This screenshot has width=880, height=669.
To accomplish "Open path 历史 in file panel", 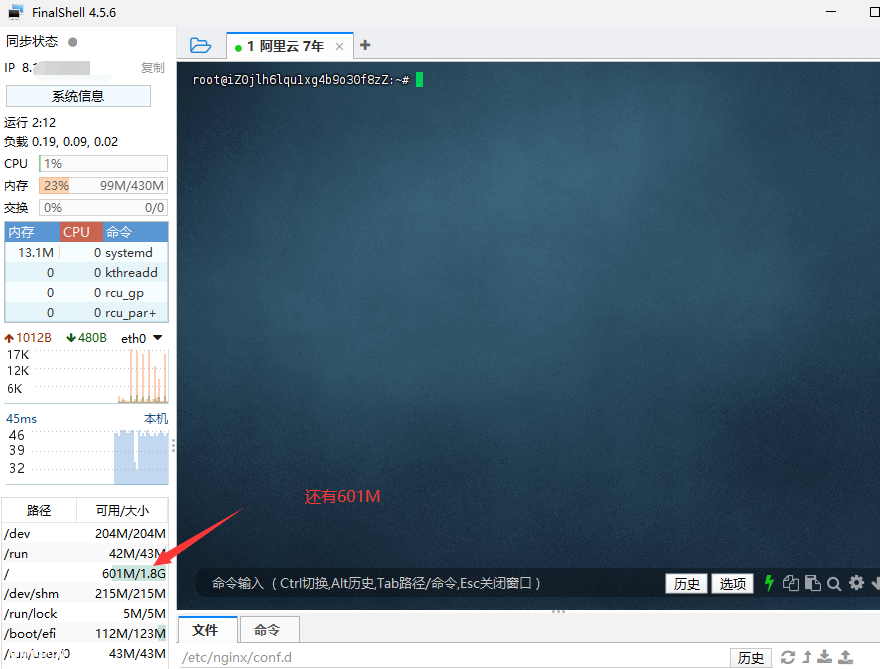I will [x=750, y=657].
